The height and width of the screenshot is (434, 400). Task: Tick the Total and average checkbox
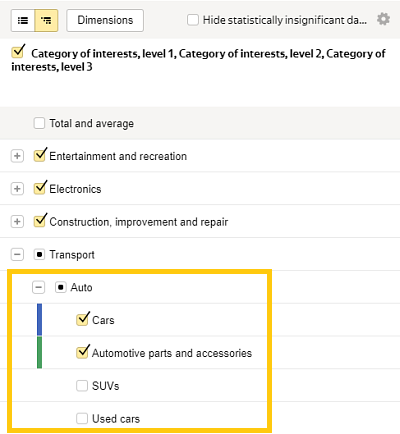pos(39,123)
